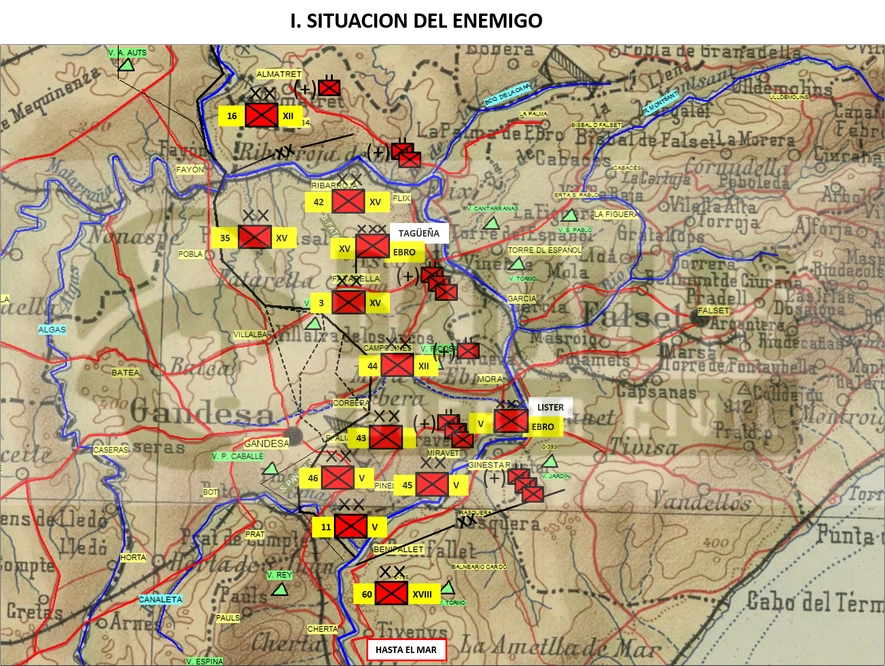Select the blue CANALETA river label
The image size is (885, 666).
point(161,599)
